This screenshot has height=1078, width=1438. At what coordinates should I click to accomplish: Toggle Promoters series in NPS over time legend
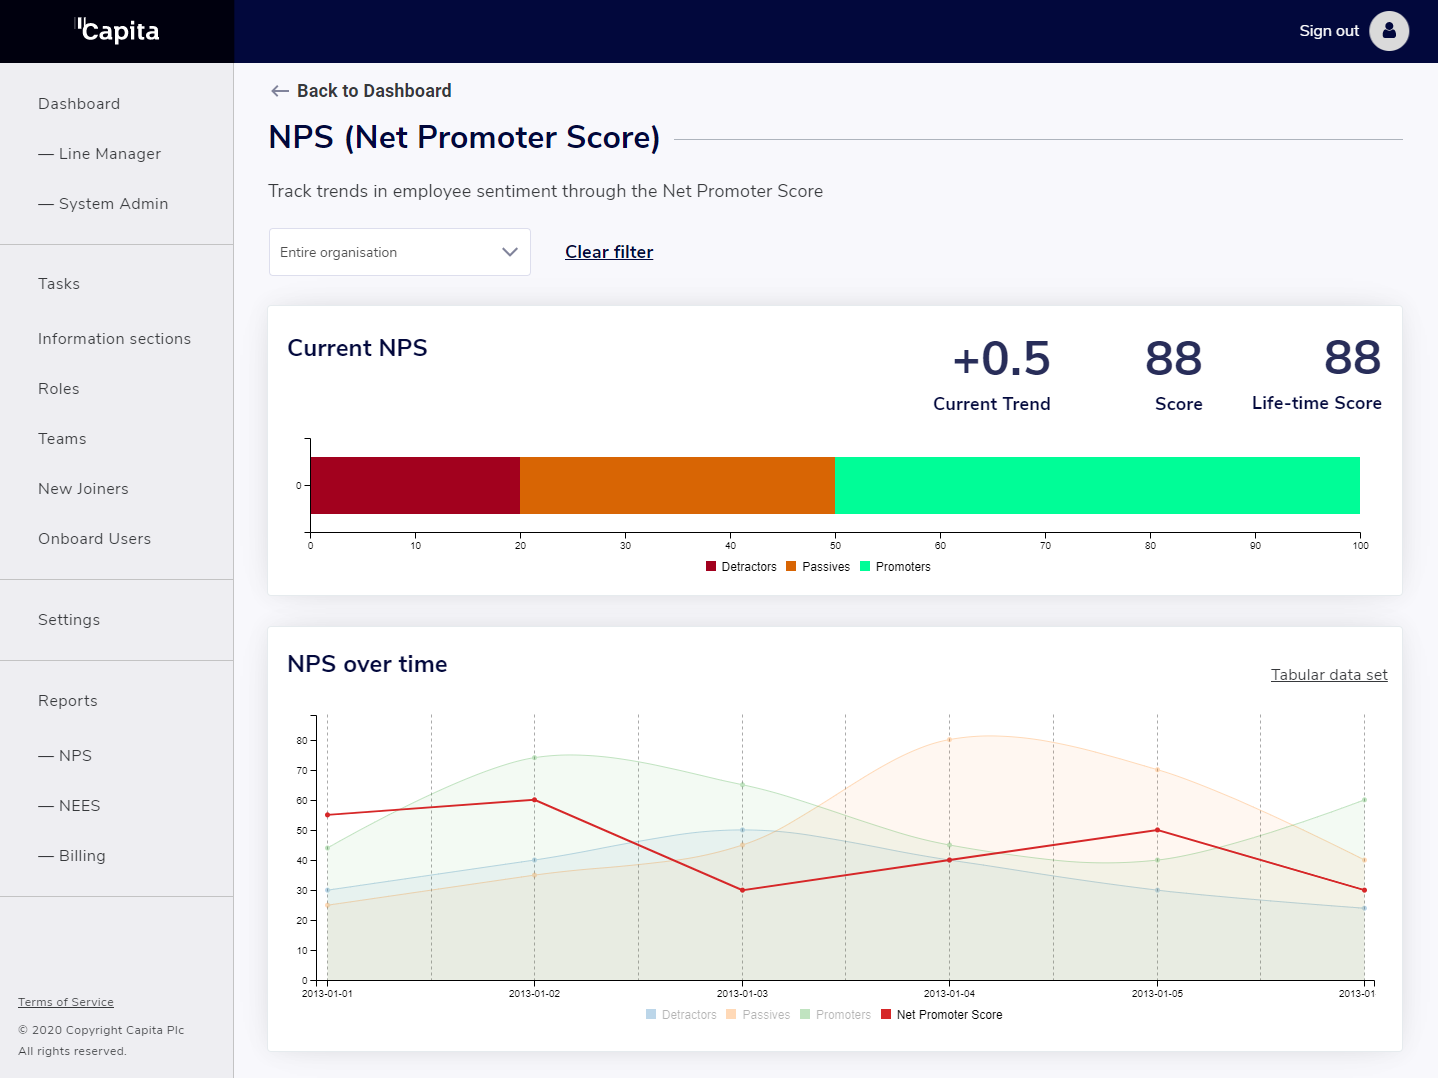click(x=835, y=1015)
